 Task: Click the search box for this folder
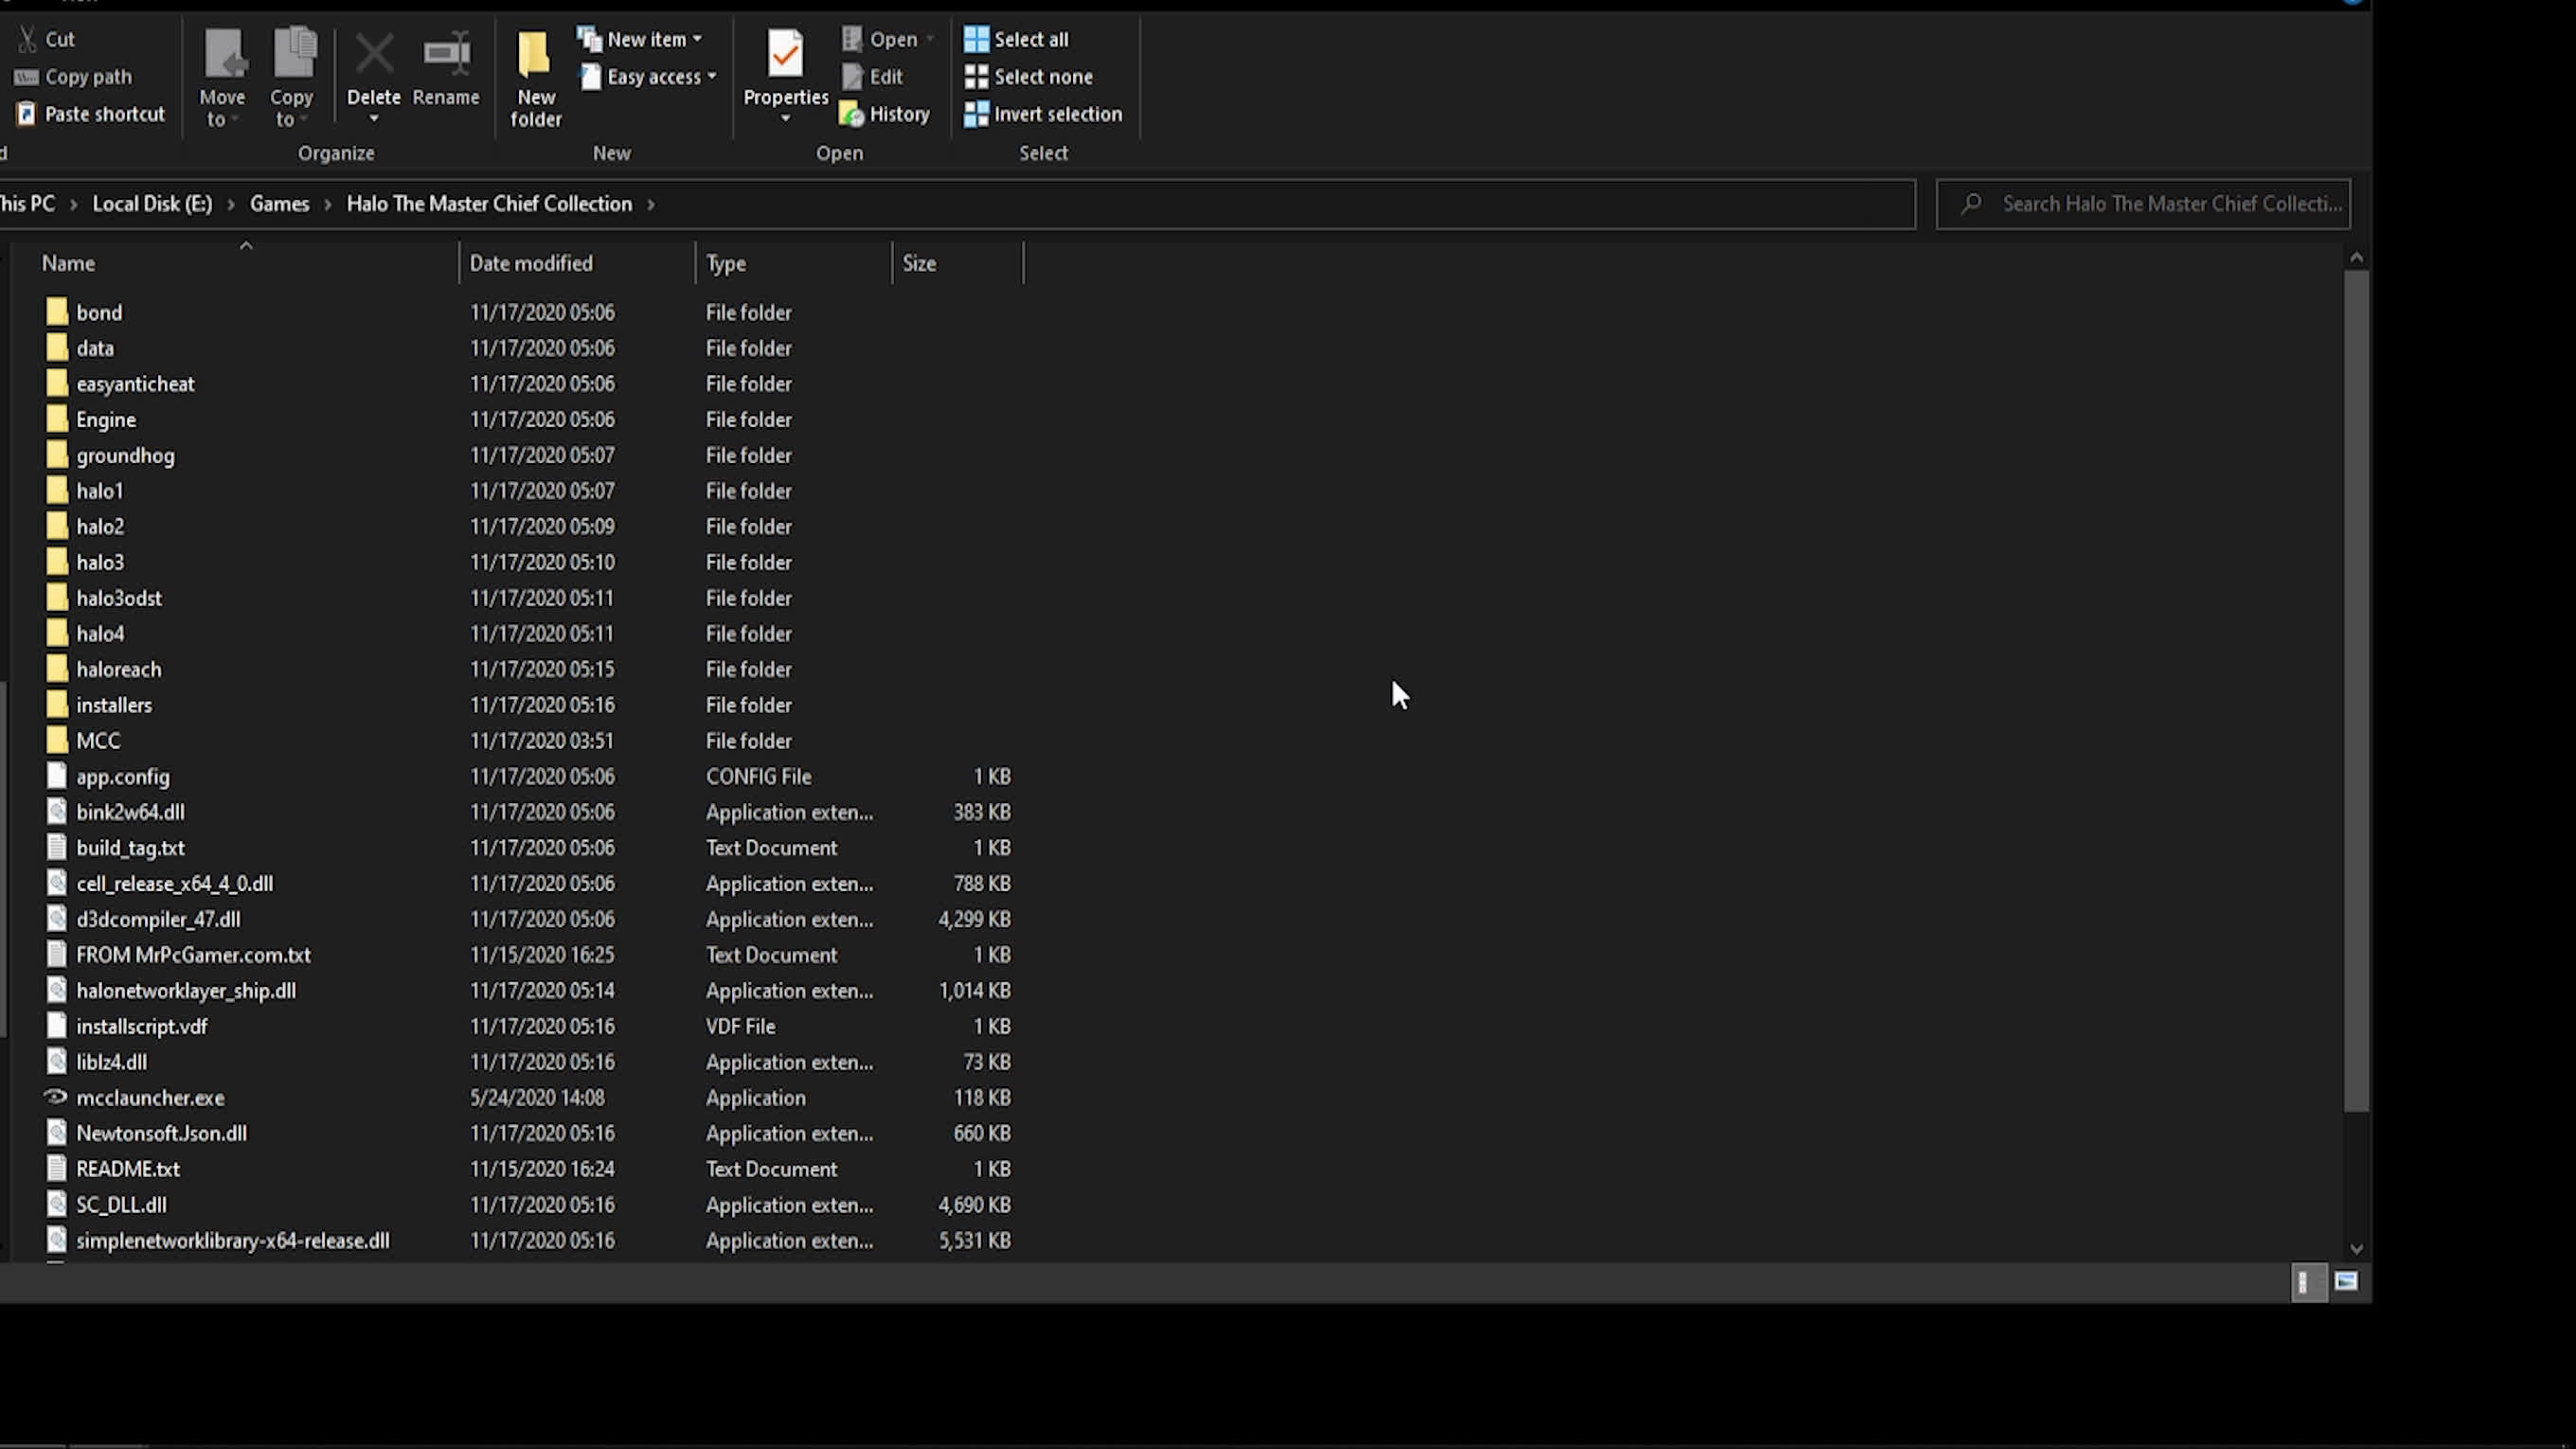(x=2143, y=204)
